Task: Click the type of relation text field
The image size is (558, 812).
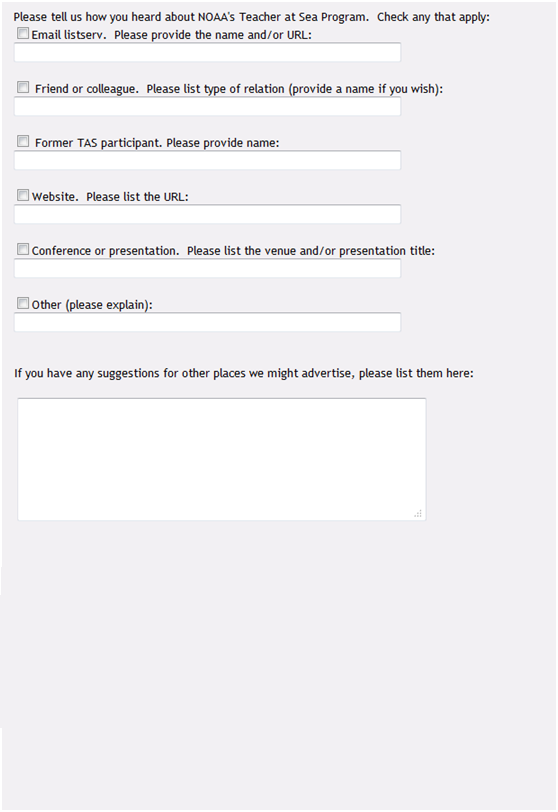Action: [x=207, y=106]
